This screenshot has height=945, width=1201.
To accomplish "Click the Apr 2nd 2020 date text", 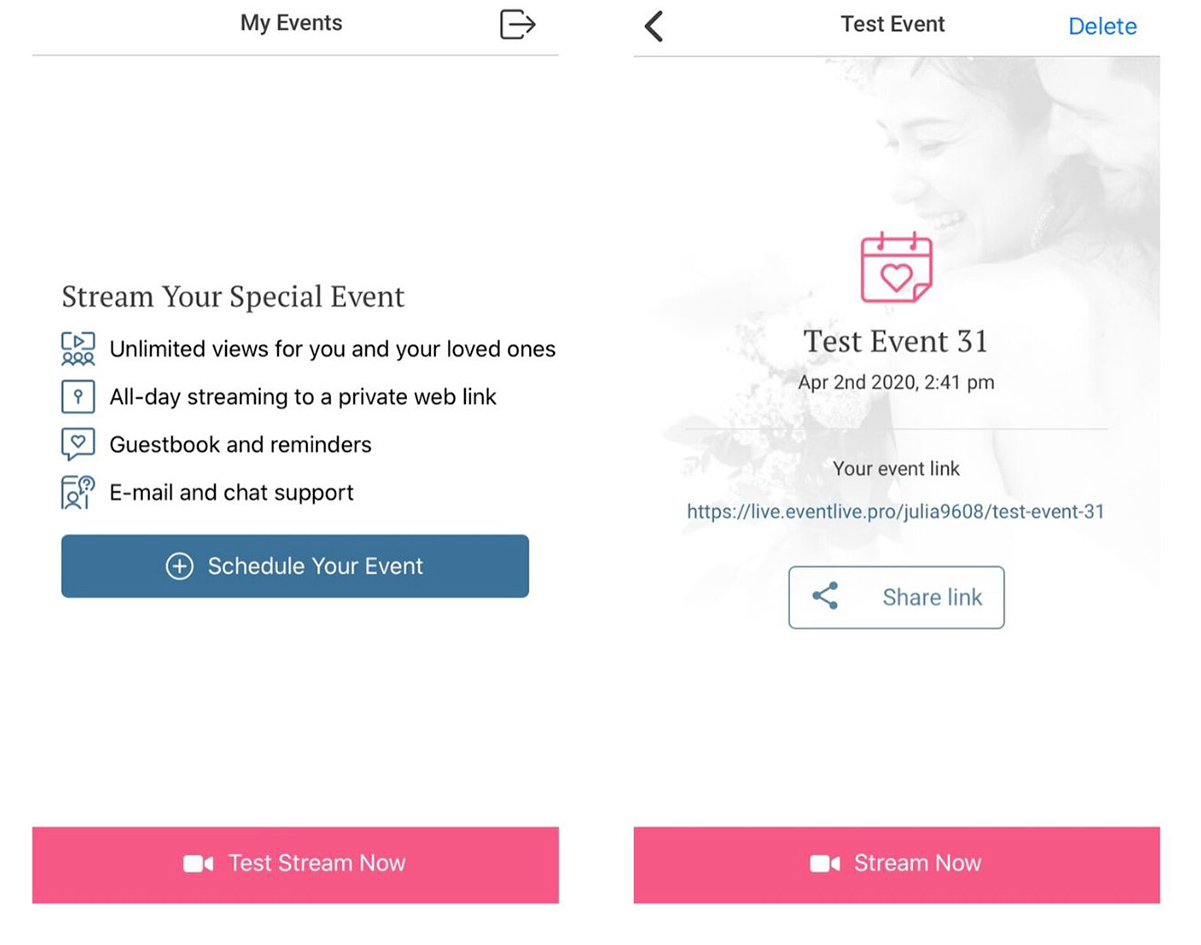I will point(896,383).
